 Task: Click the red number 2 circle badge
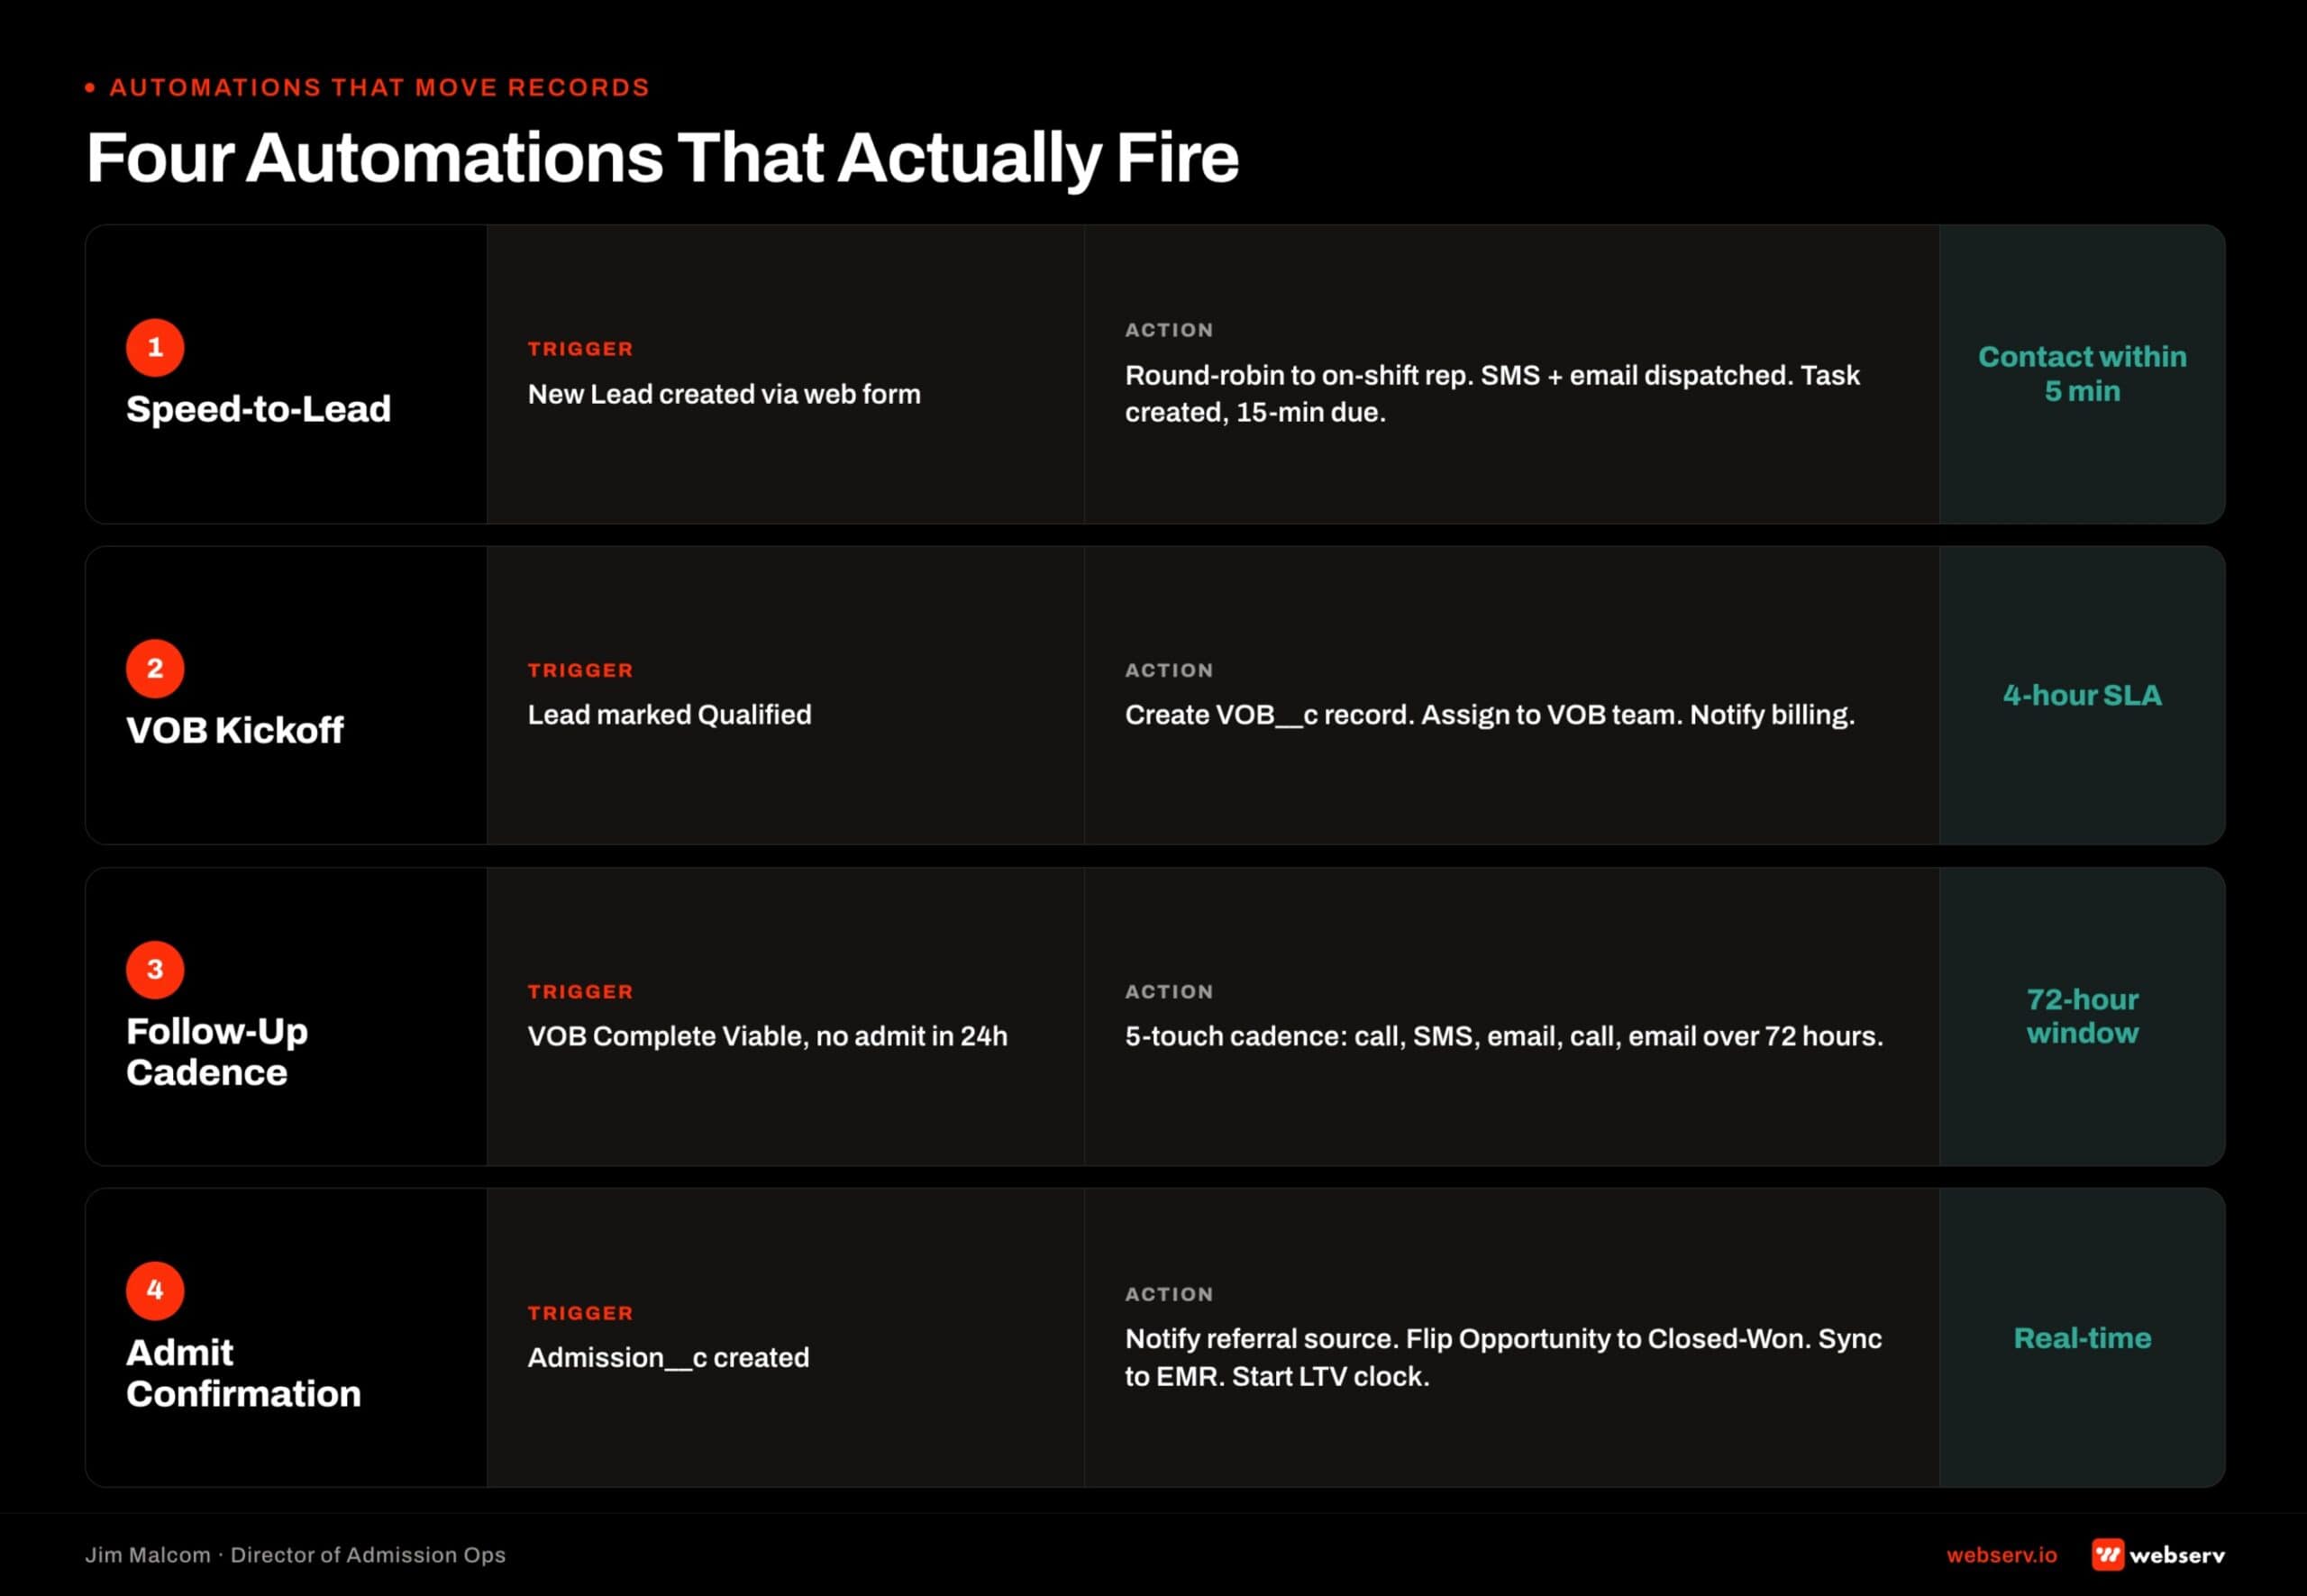point(155,669)
